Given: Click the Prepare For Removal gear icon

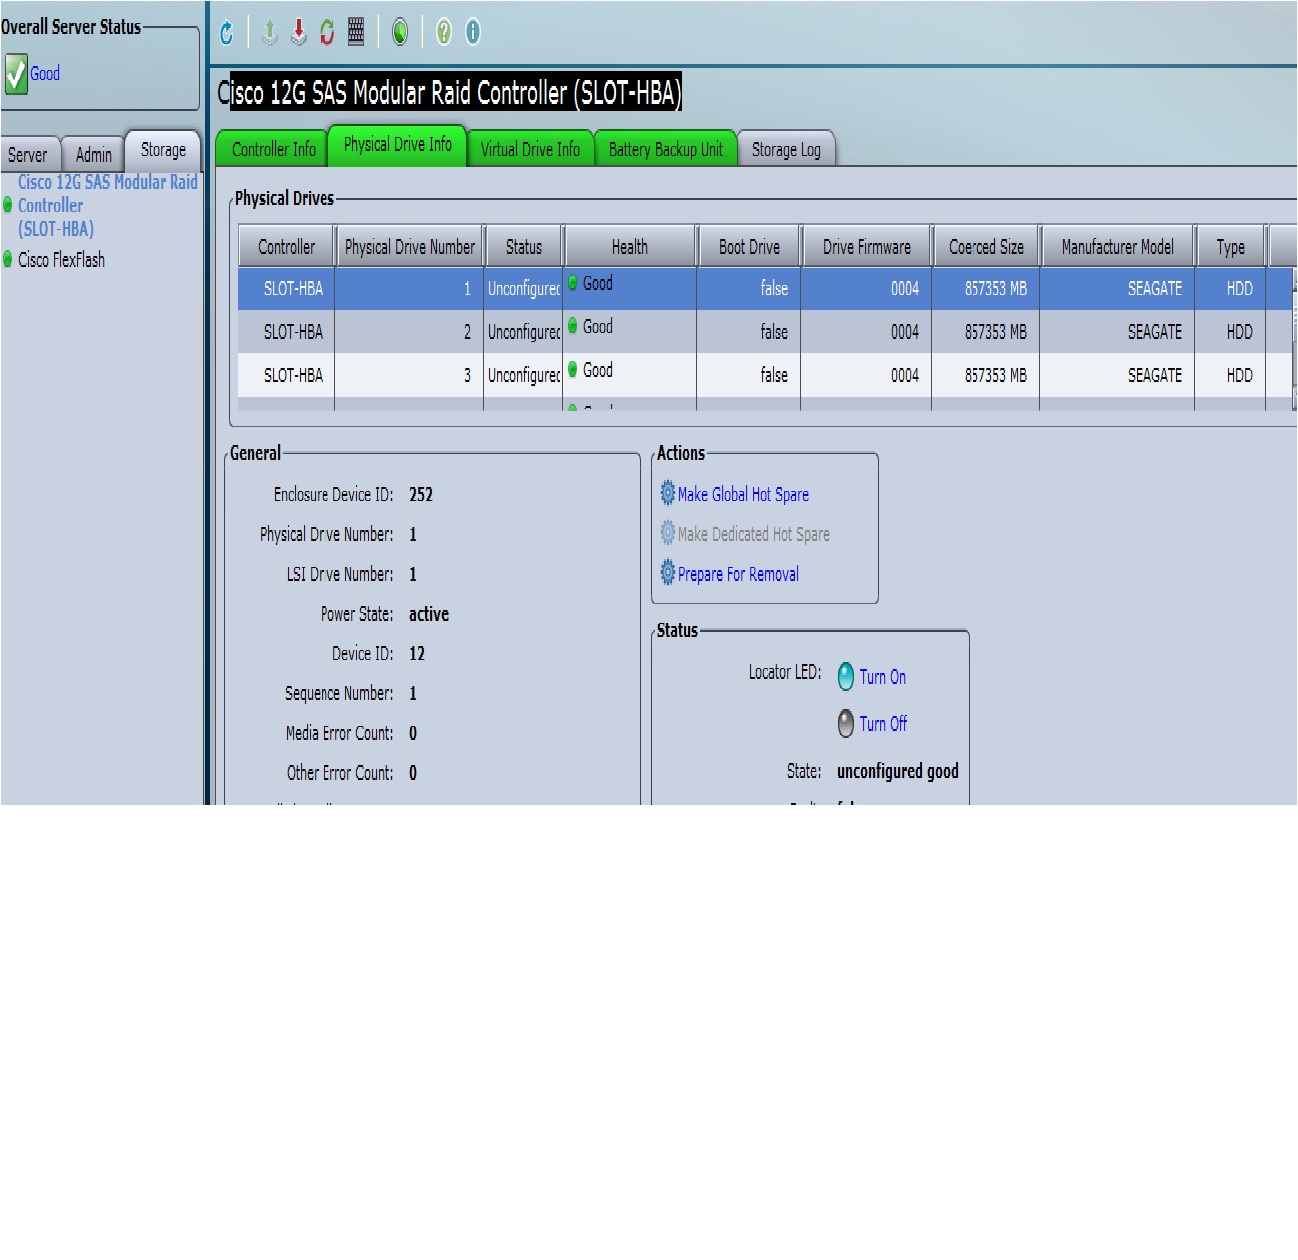Looking at the screenshot, I should pyautogui.click(x=668, y=573).
